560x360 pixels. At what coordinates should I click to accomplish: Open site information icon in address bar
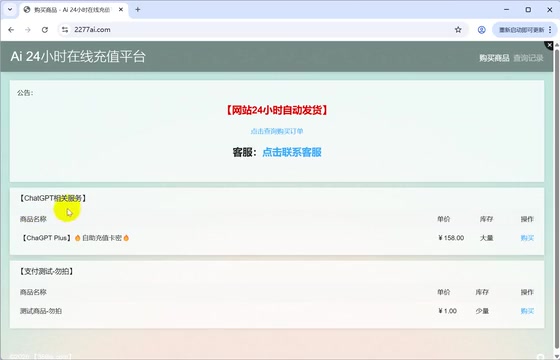65,30
